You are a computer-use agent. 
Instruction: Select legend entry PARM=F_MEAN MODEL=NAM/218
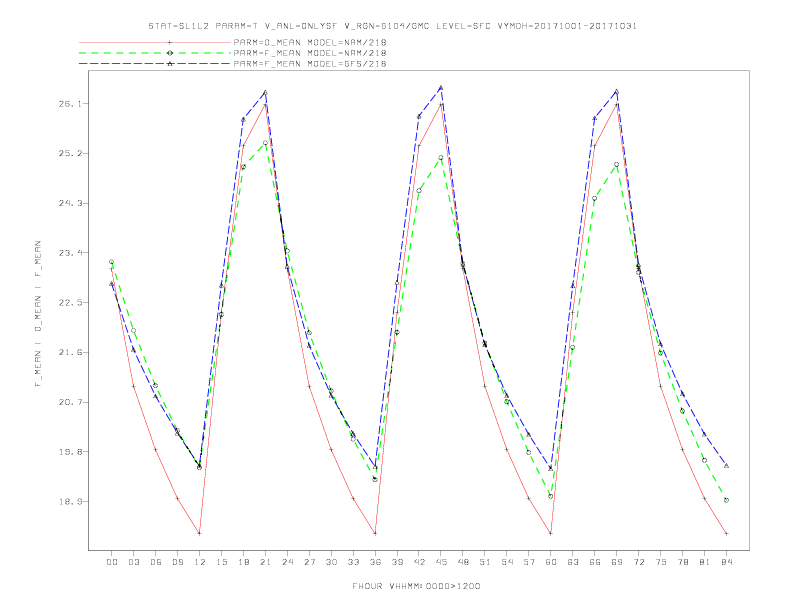pos(310,53)
